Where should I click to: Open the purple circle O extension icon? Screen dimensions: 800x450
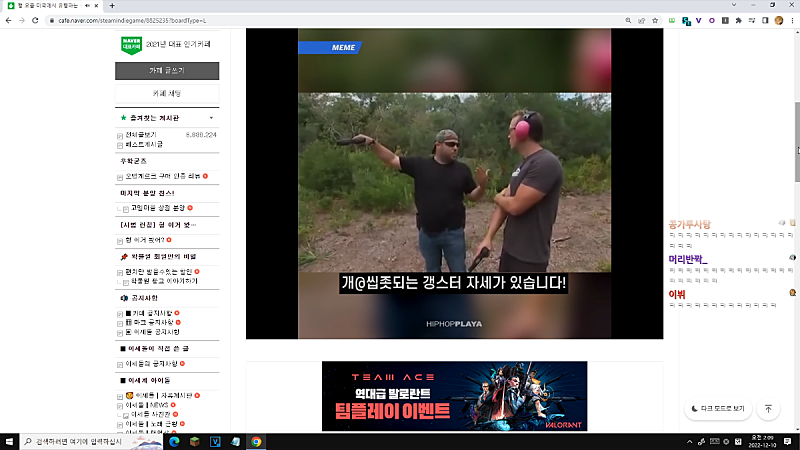(x=712, y=20)
